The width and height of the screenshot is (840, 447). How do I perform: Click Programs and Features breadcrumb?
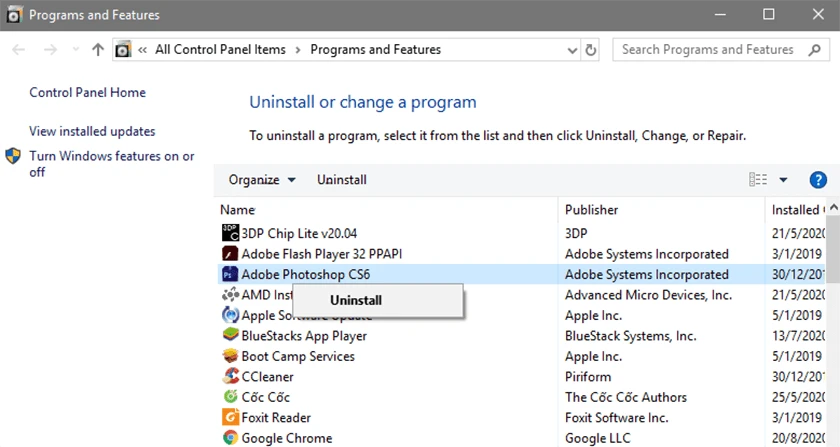coord(376,49)
